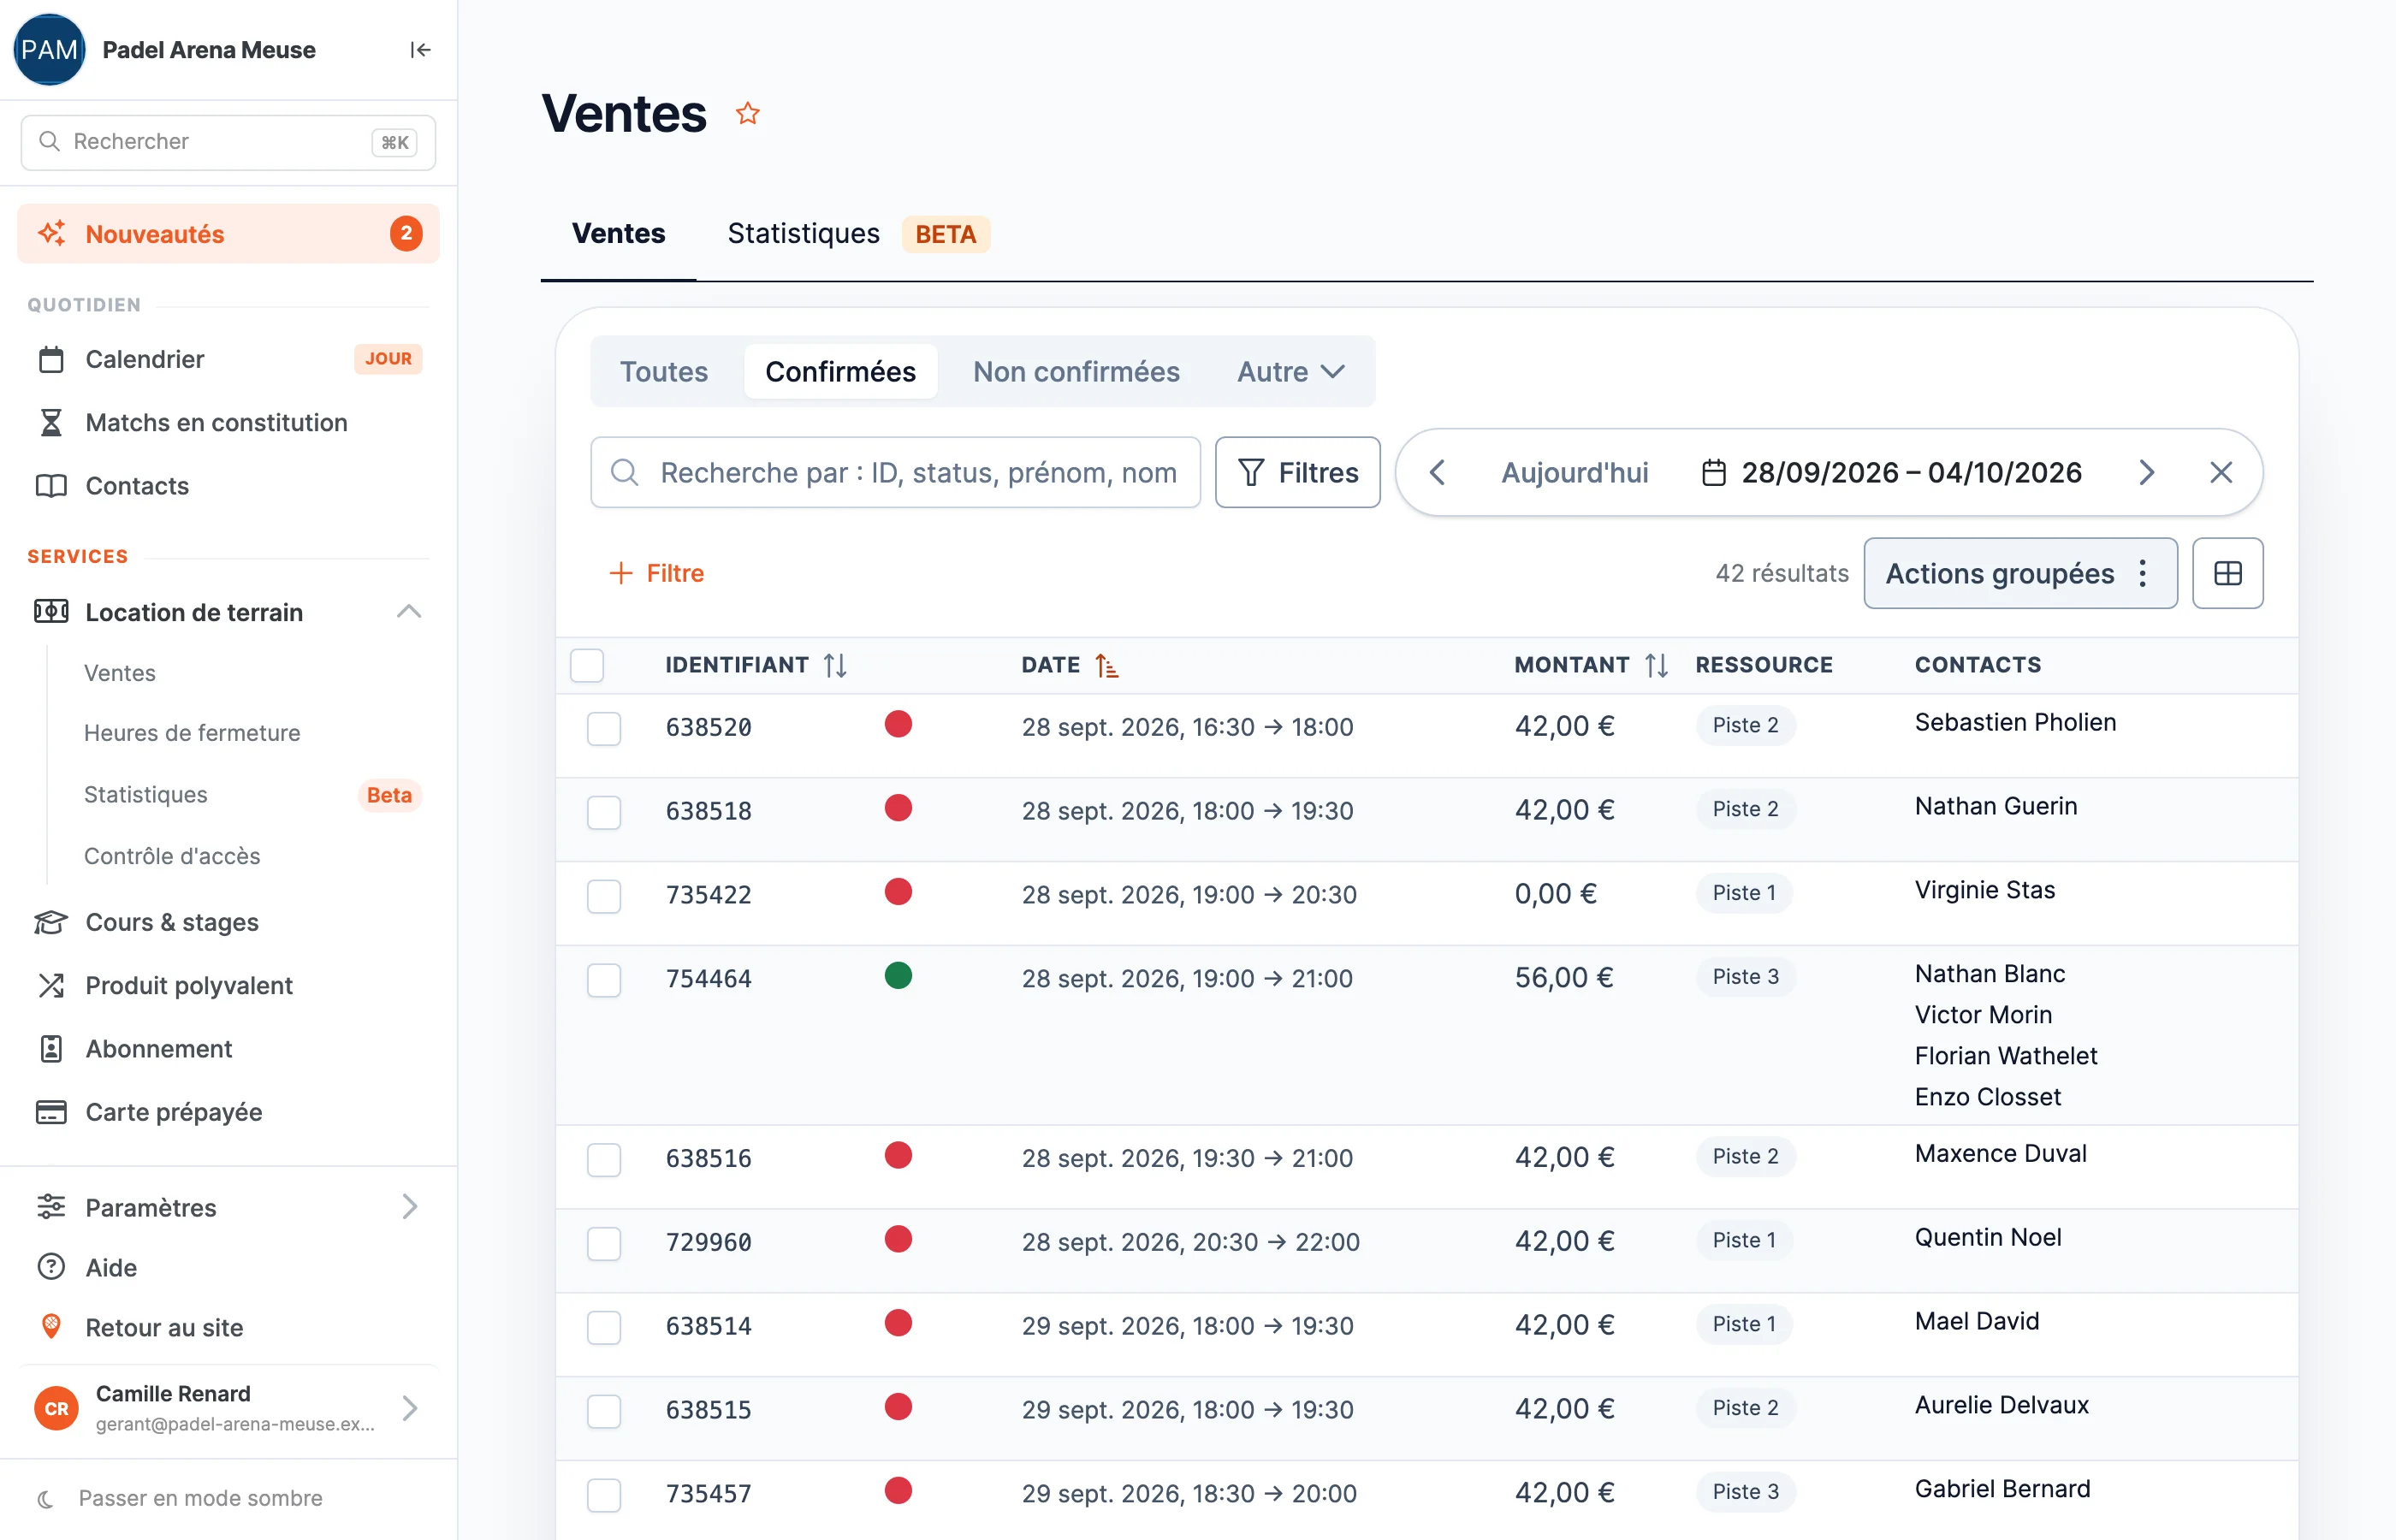Collapse the Location de terrain menu
The width and height of the screenshot is (2396, 1540).
408,612
